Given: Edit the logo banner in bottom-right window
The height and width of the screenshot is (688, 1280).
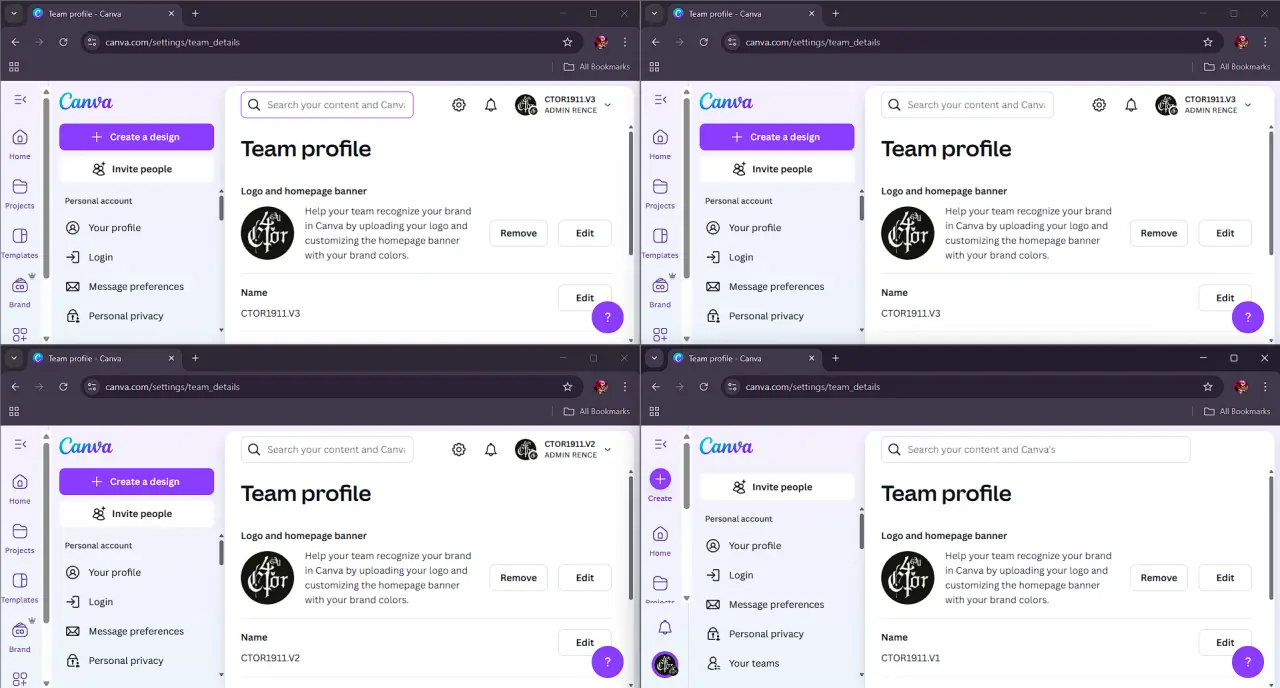Looking at the screenshot, I should 1225,578.
